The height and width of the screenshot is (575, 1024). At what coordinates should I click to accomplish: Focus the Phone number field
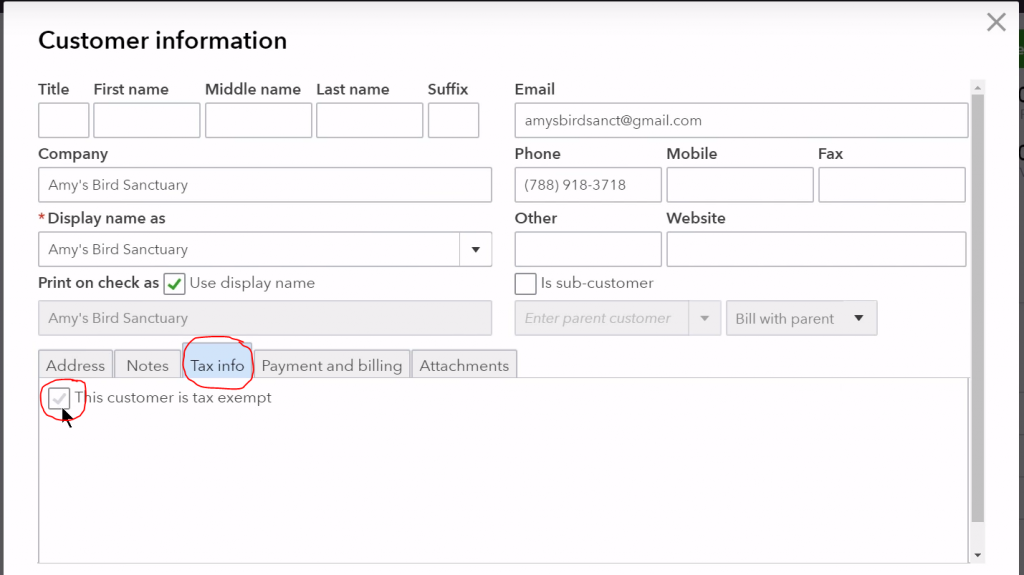(x=587, y=185)
